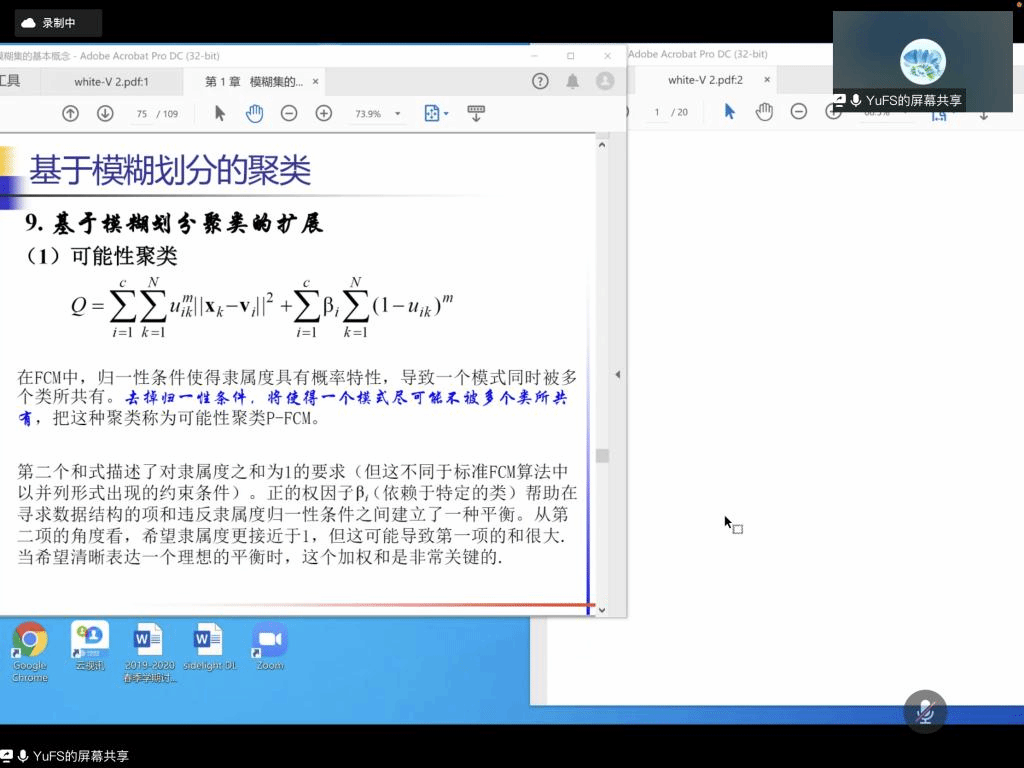
Task: Collapse the right pane arrow in left window
Action: coord(617,375)
